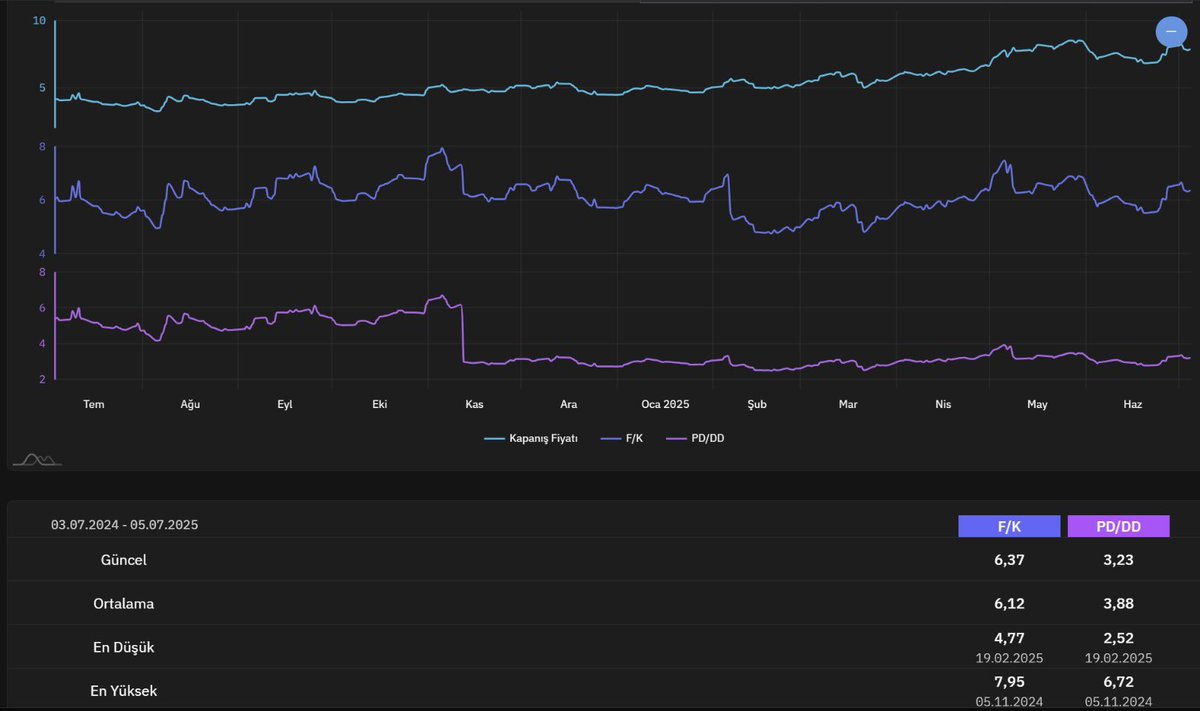Click the En Düşük row label
Viewport: 1200px width, 711px height.
tap(124, 647)
